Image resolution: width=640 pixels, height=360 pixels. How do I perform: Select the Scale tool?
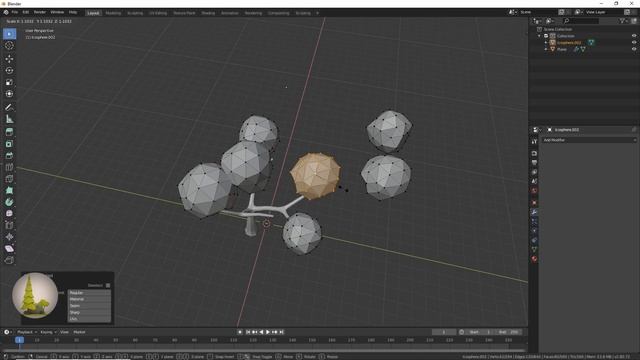pyautogui.click(x=9, y=82)
